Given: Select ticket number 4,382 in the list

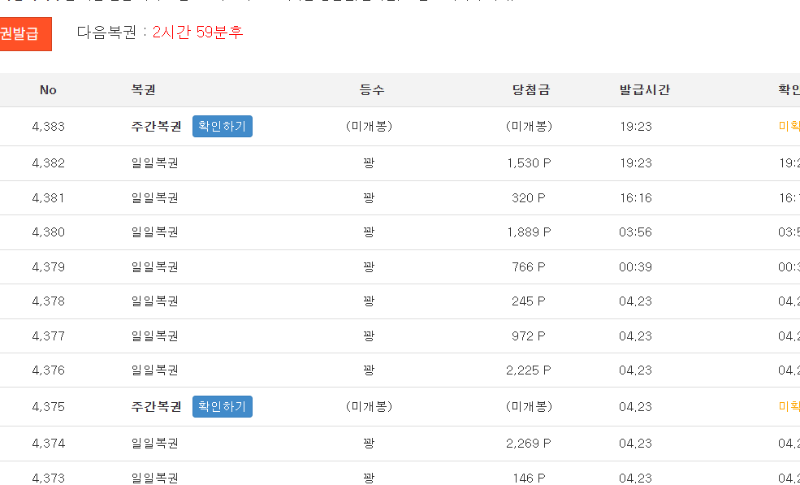Looking at the screenshot, I should pyautogui.click(x=48, y=163).
